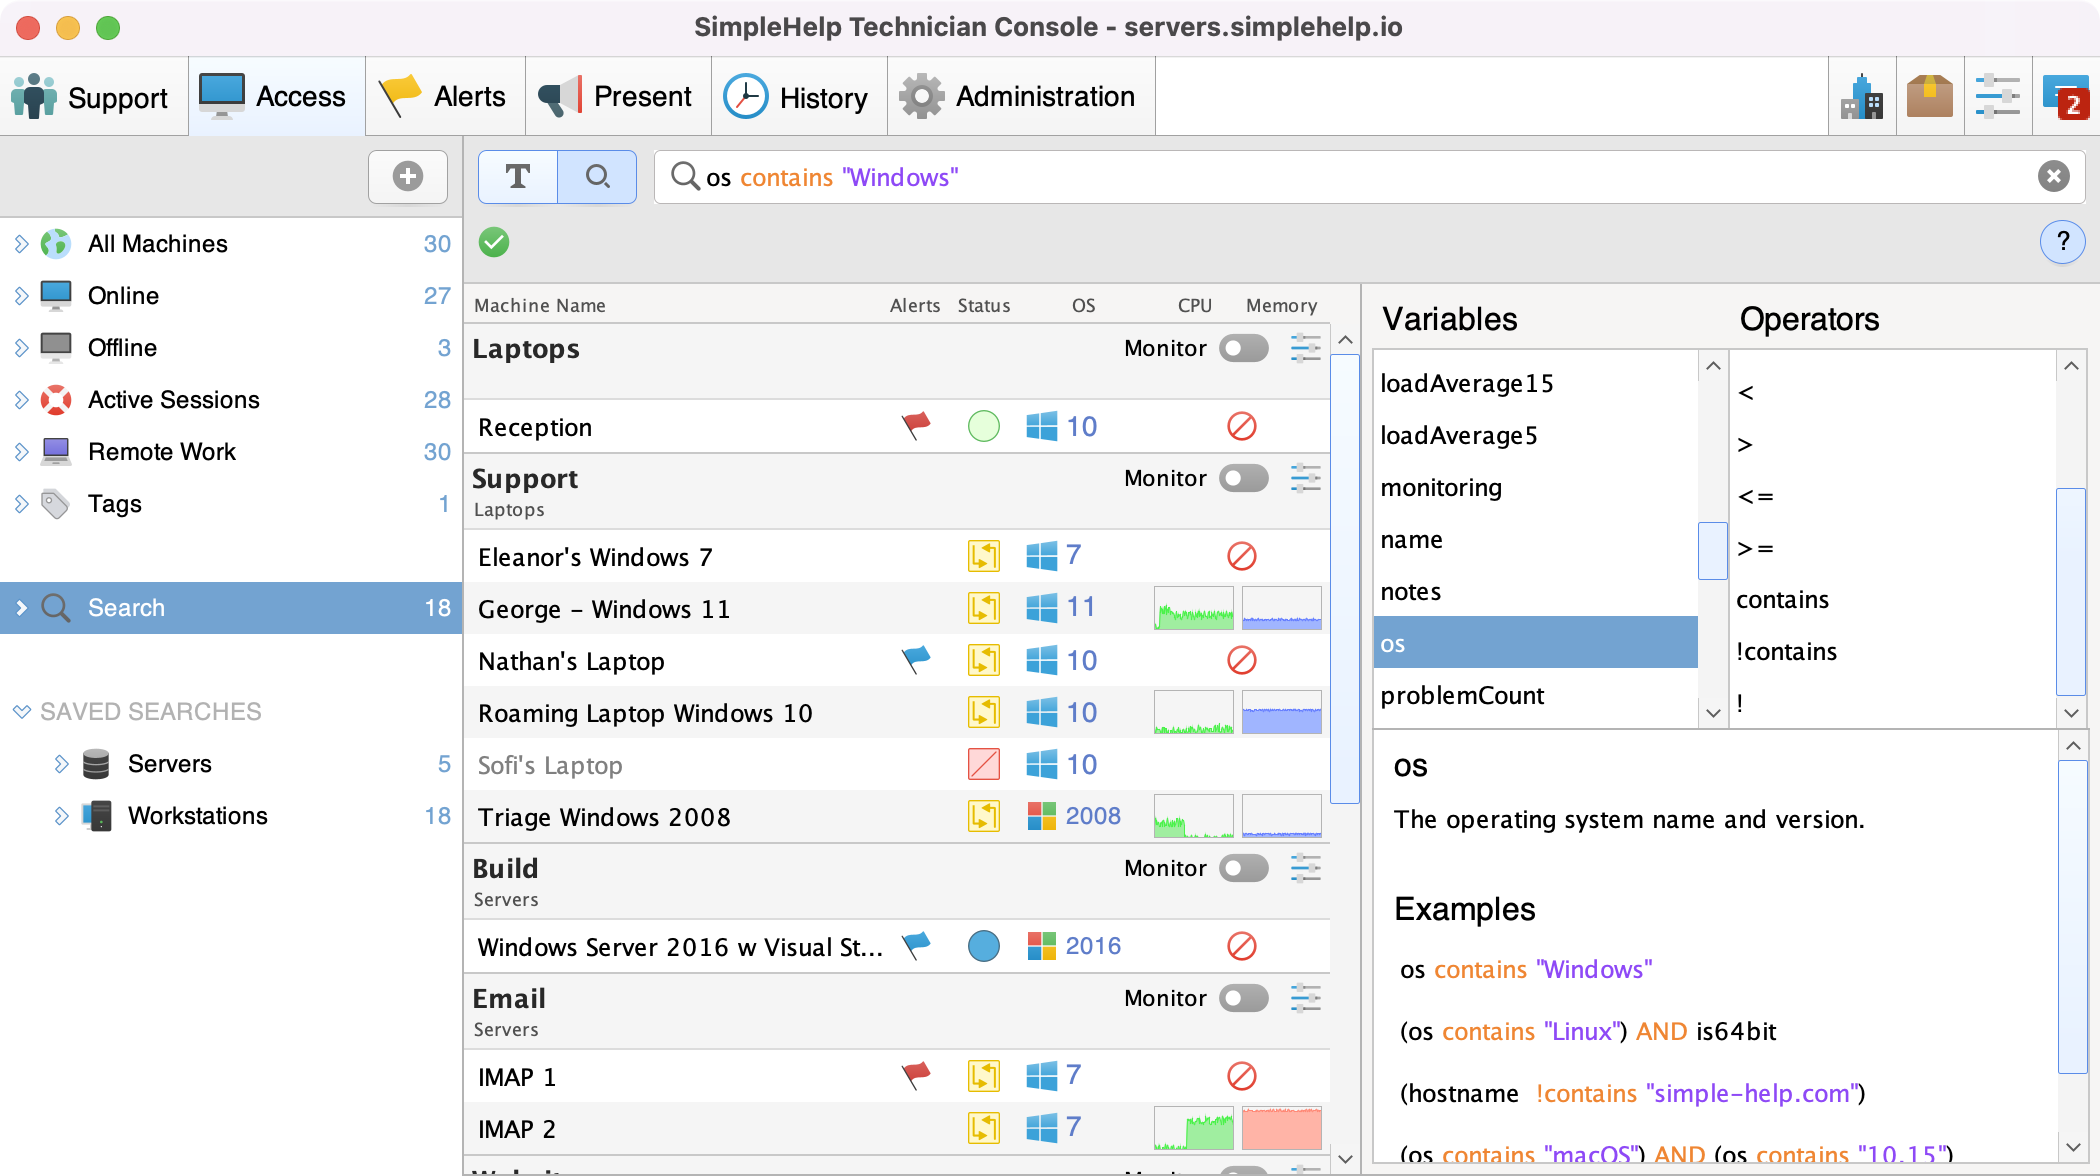Open the Access tab
This screenshot has width=2100, height=1176.
pos(276,97)
